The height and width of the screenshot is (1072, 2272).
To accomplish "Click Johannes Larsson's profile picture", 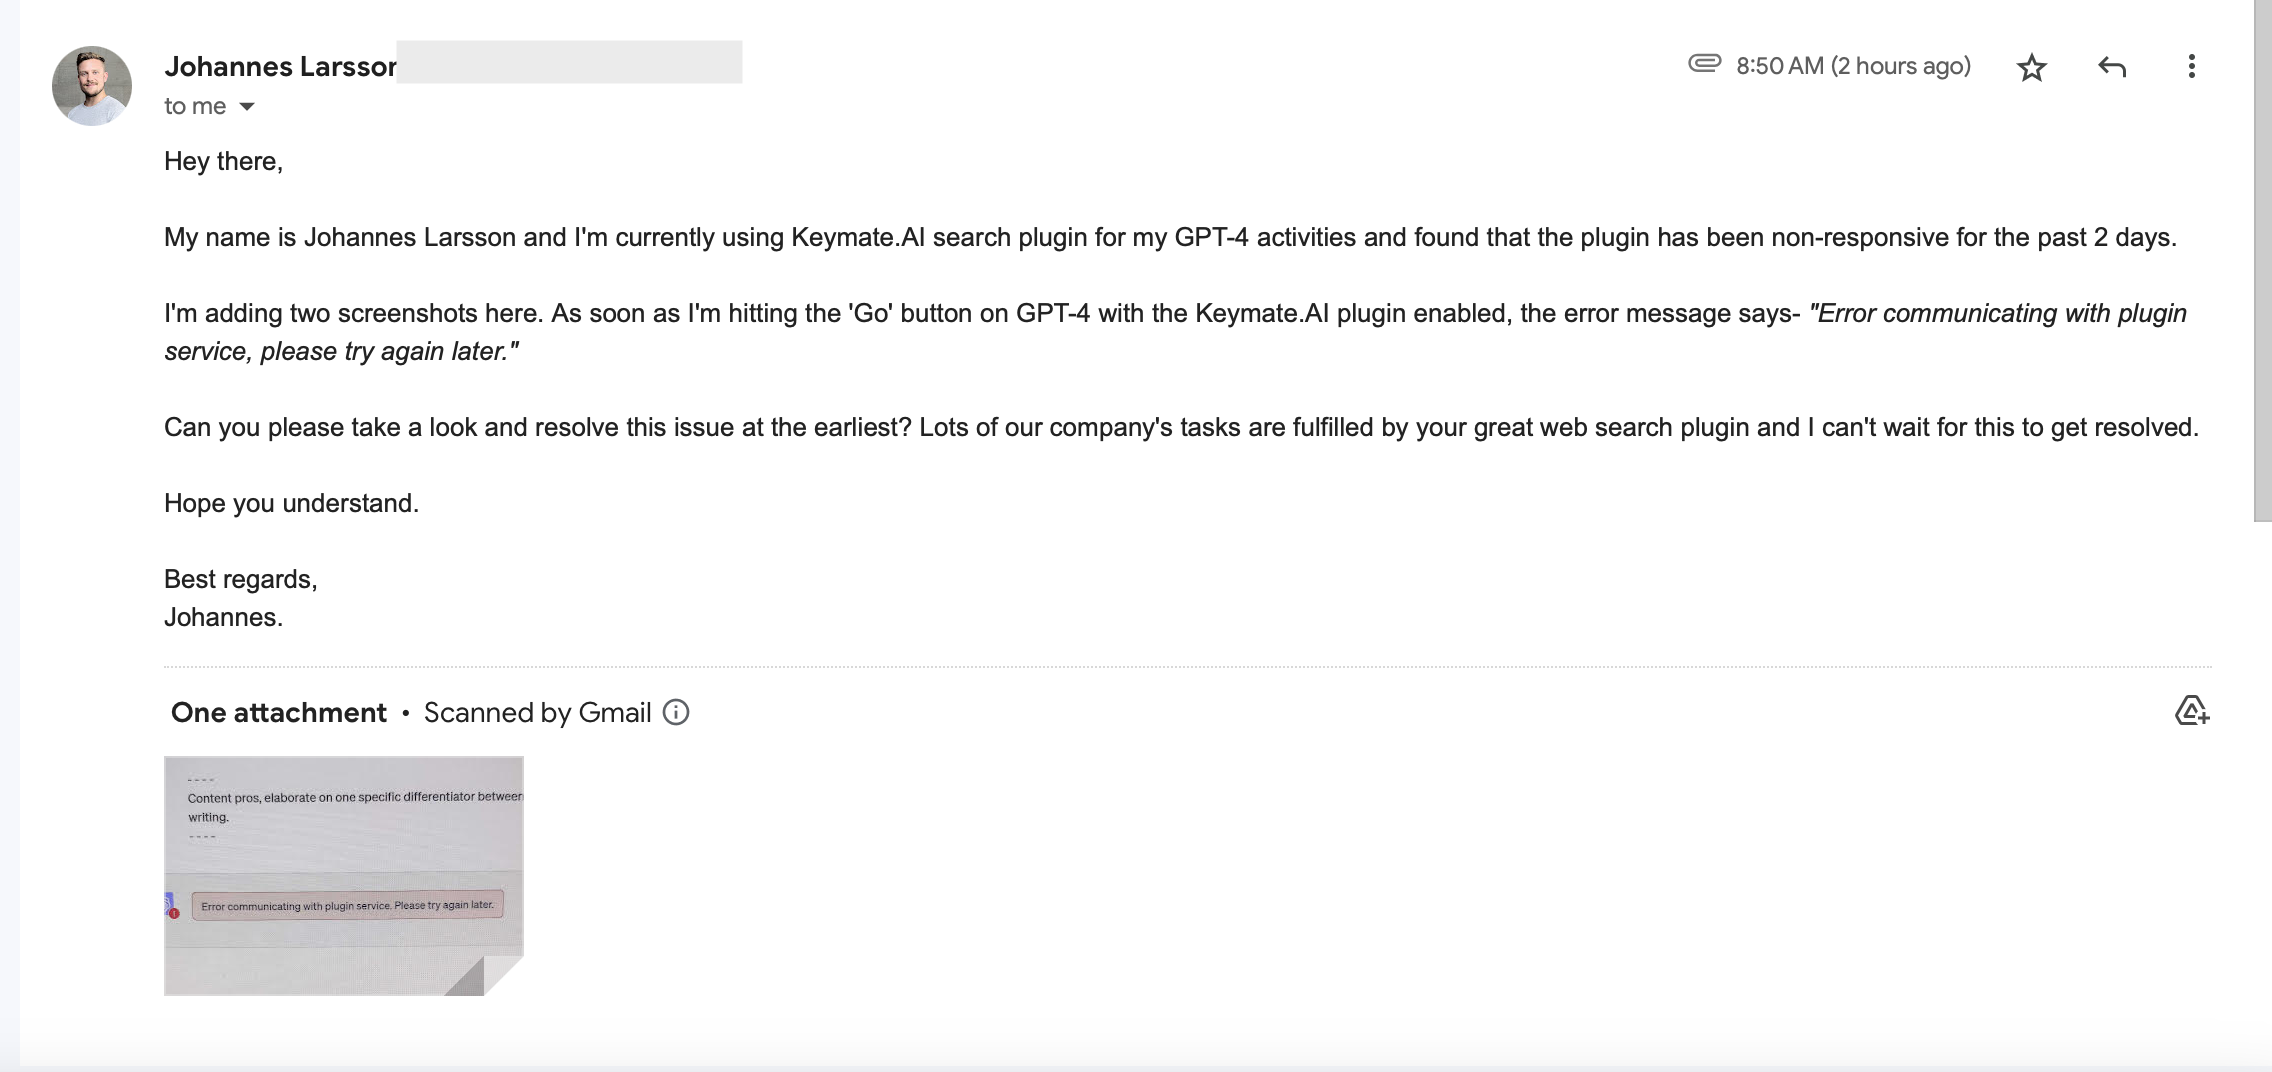I will pos(92,86).
